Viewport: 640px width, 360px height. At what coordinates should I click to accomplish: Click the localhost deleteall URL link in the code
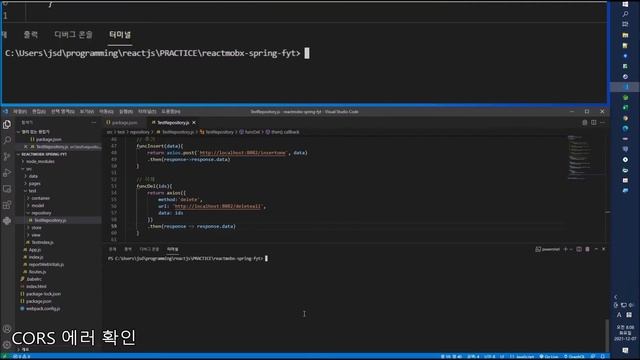point(218,206)
